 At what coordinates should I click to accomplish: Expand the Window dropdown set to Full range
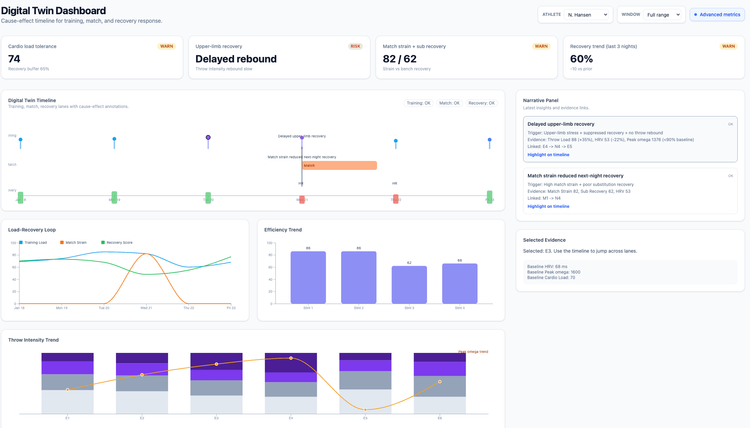point(664,15)
